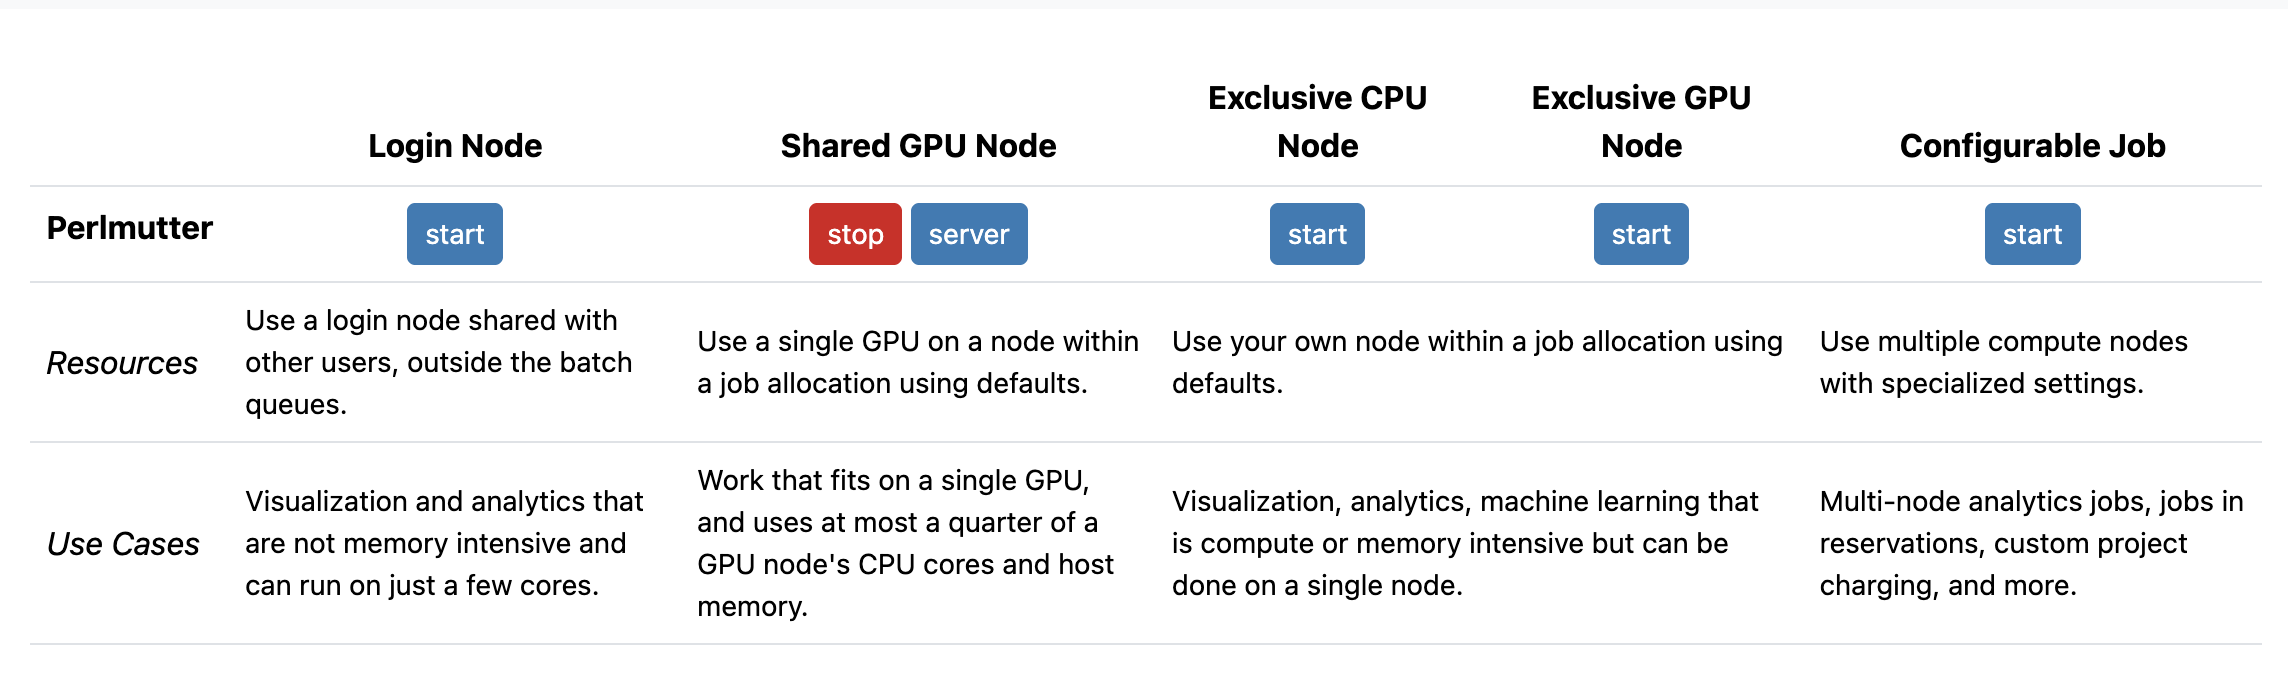Start an Exclusive CPU Node session
The image size is (2288, 696).
point(1316,233)
